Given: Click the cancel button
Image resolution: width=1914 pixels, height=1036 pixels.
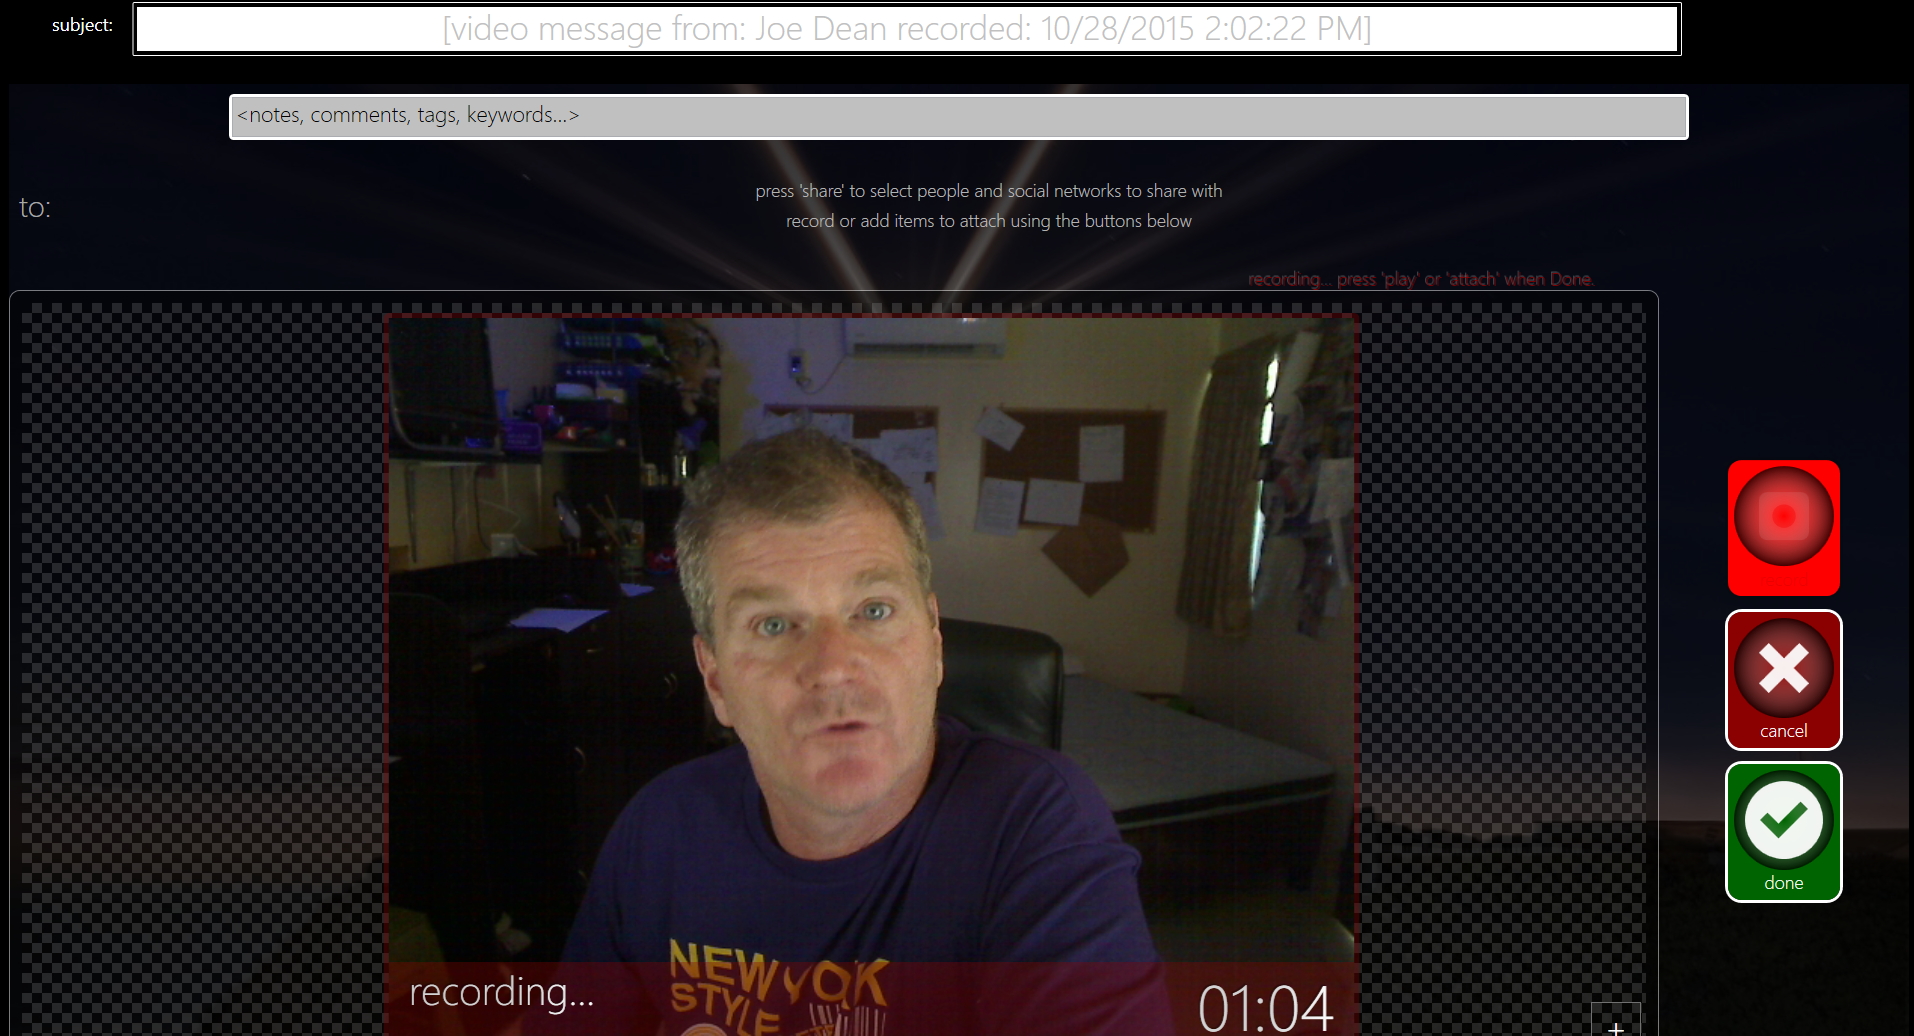Looking at the screenshot, I should (x=1784, y=680).
